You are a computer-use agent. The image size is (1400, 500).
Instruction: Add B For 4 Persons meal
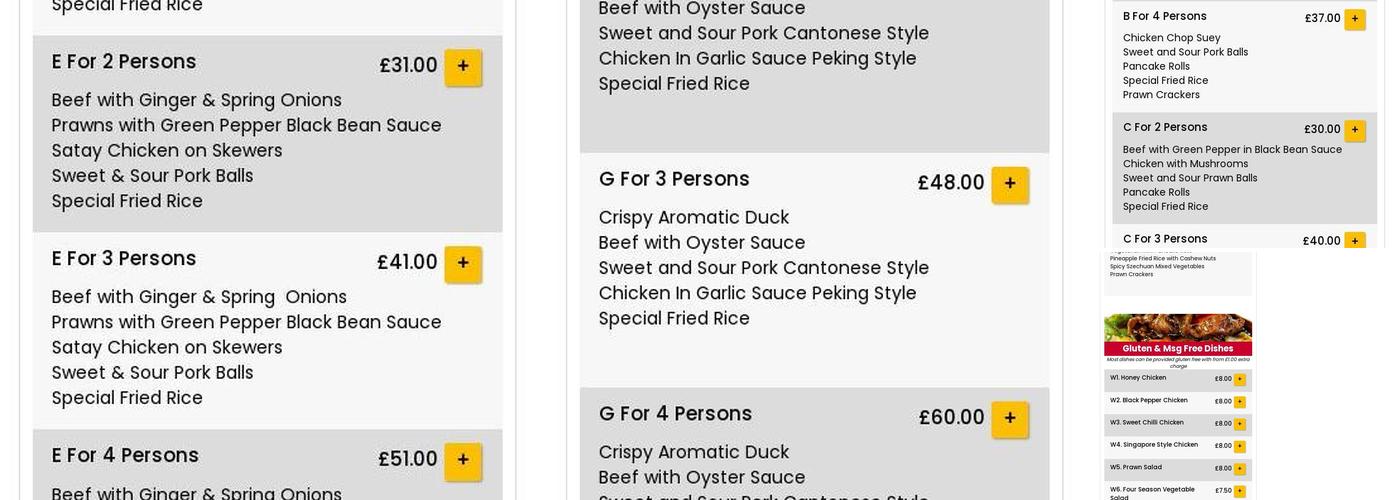coord(1355,19)
